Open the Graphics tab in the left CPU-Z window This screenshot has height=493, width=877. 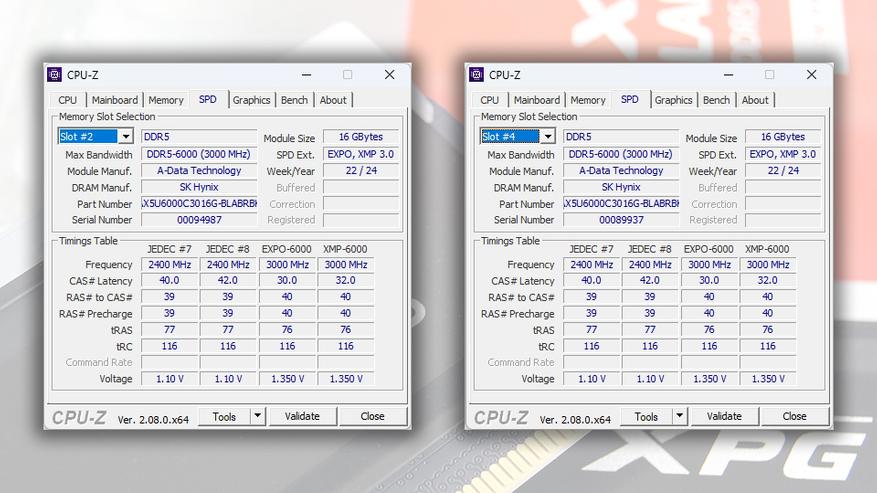251,100
